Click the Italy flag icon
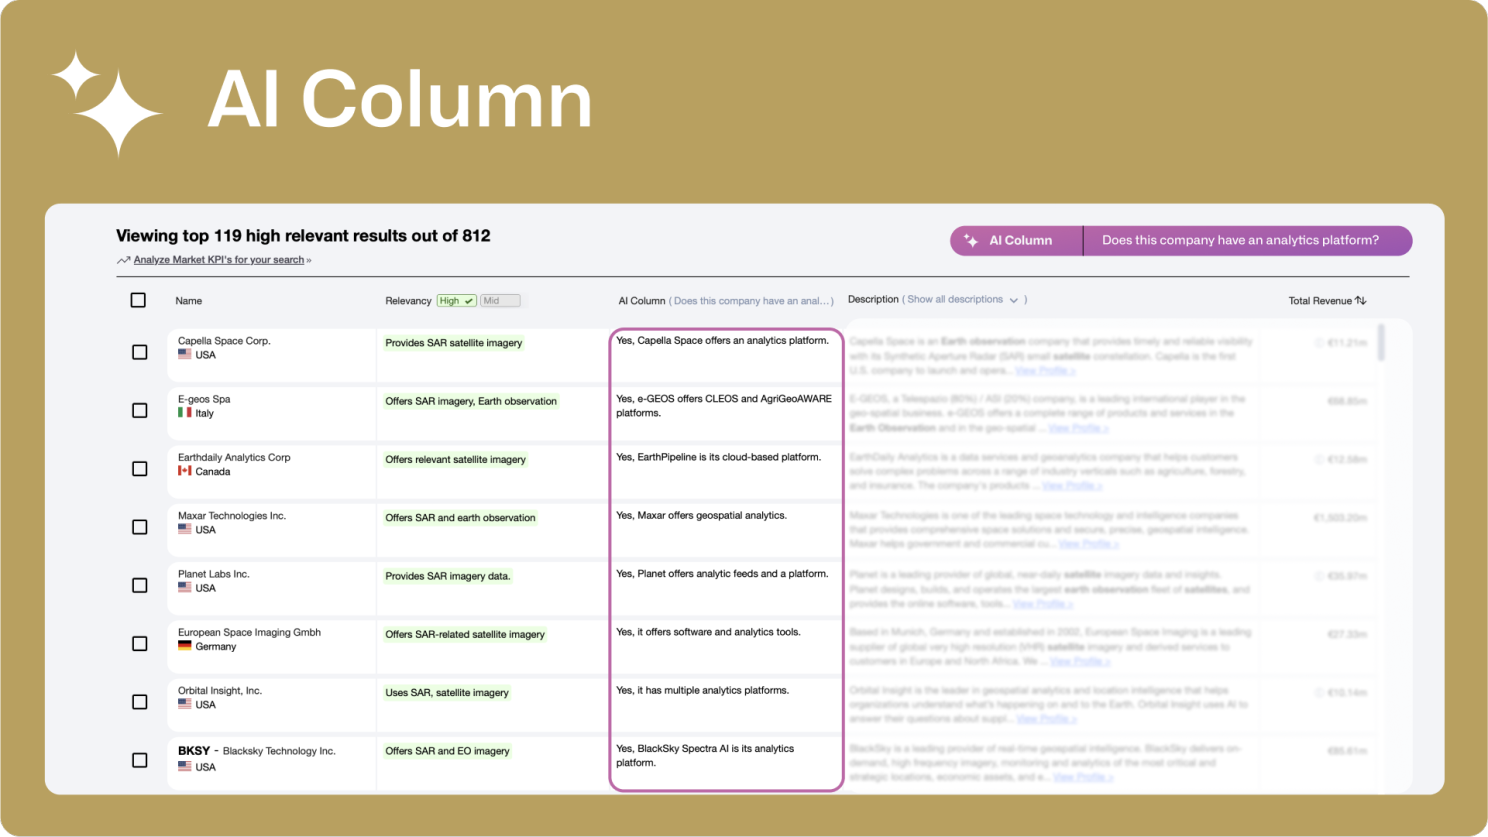 pyautogui.click(x=185, y=412)
